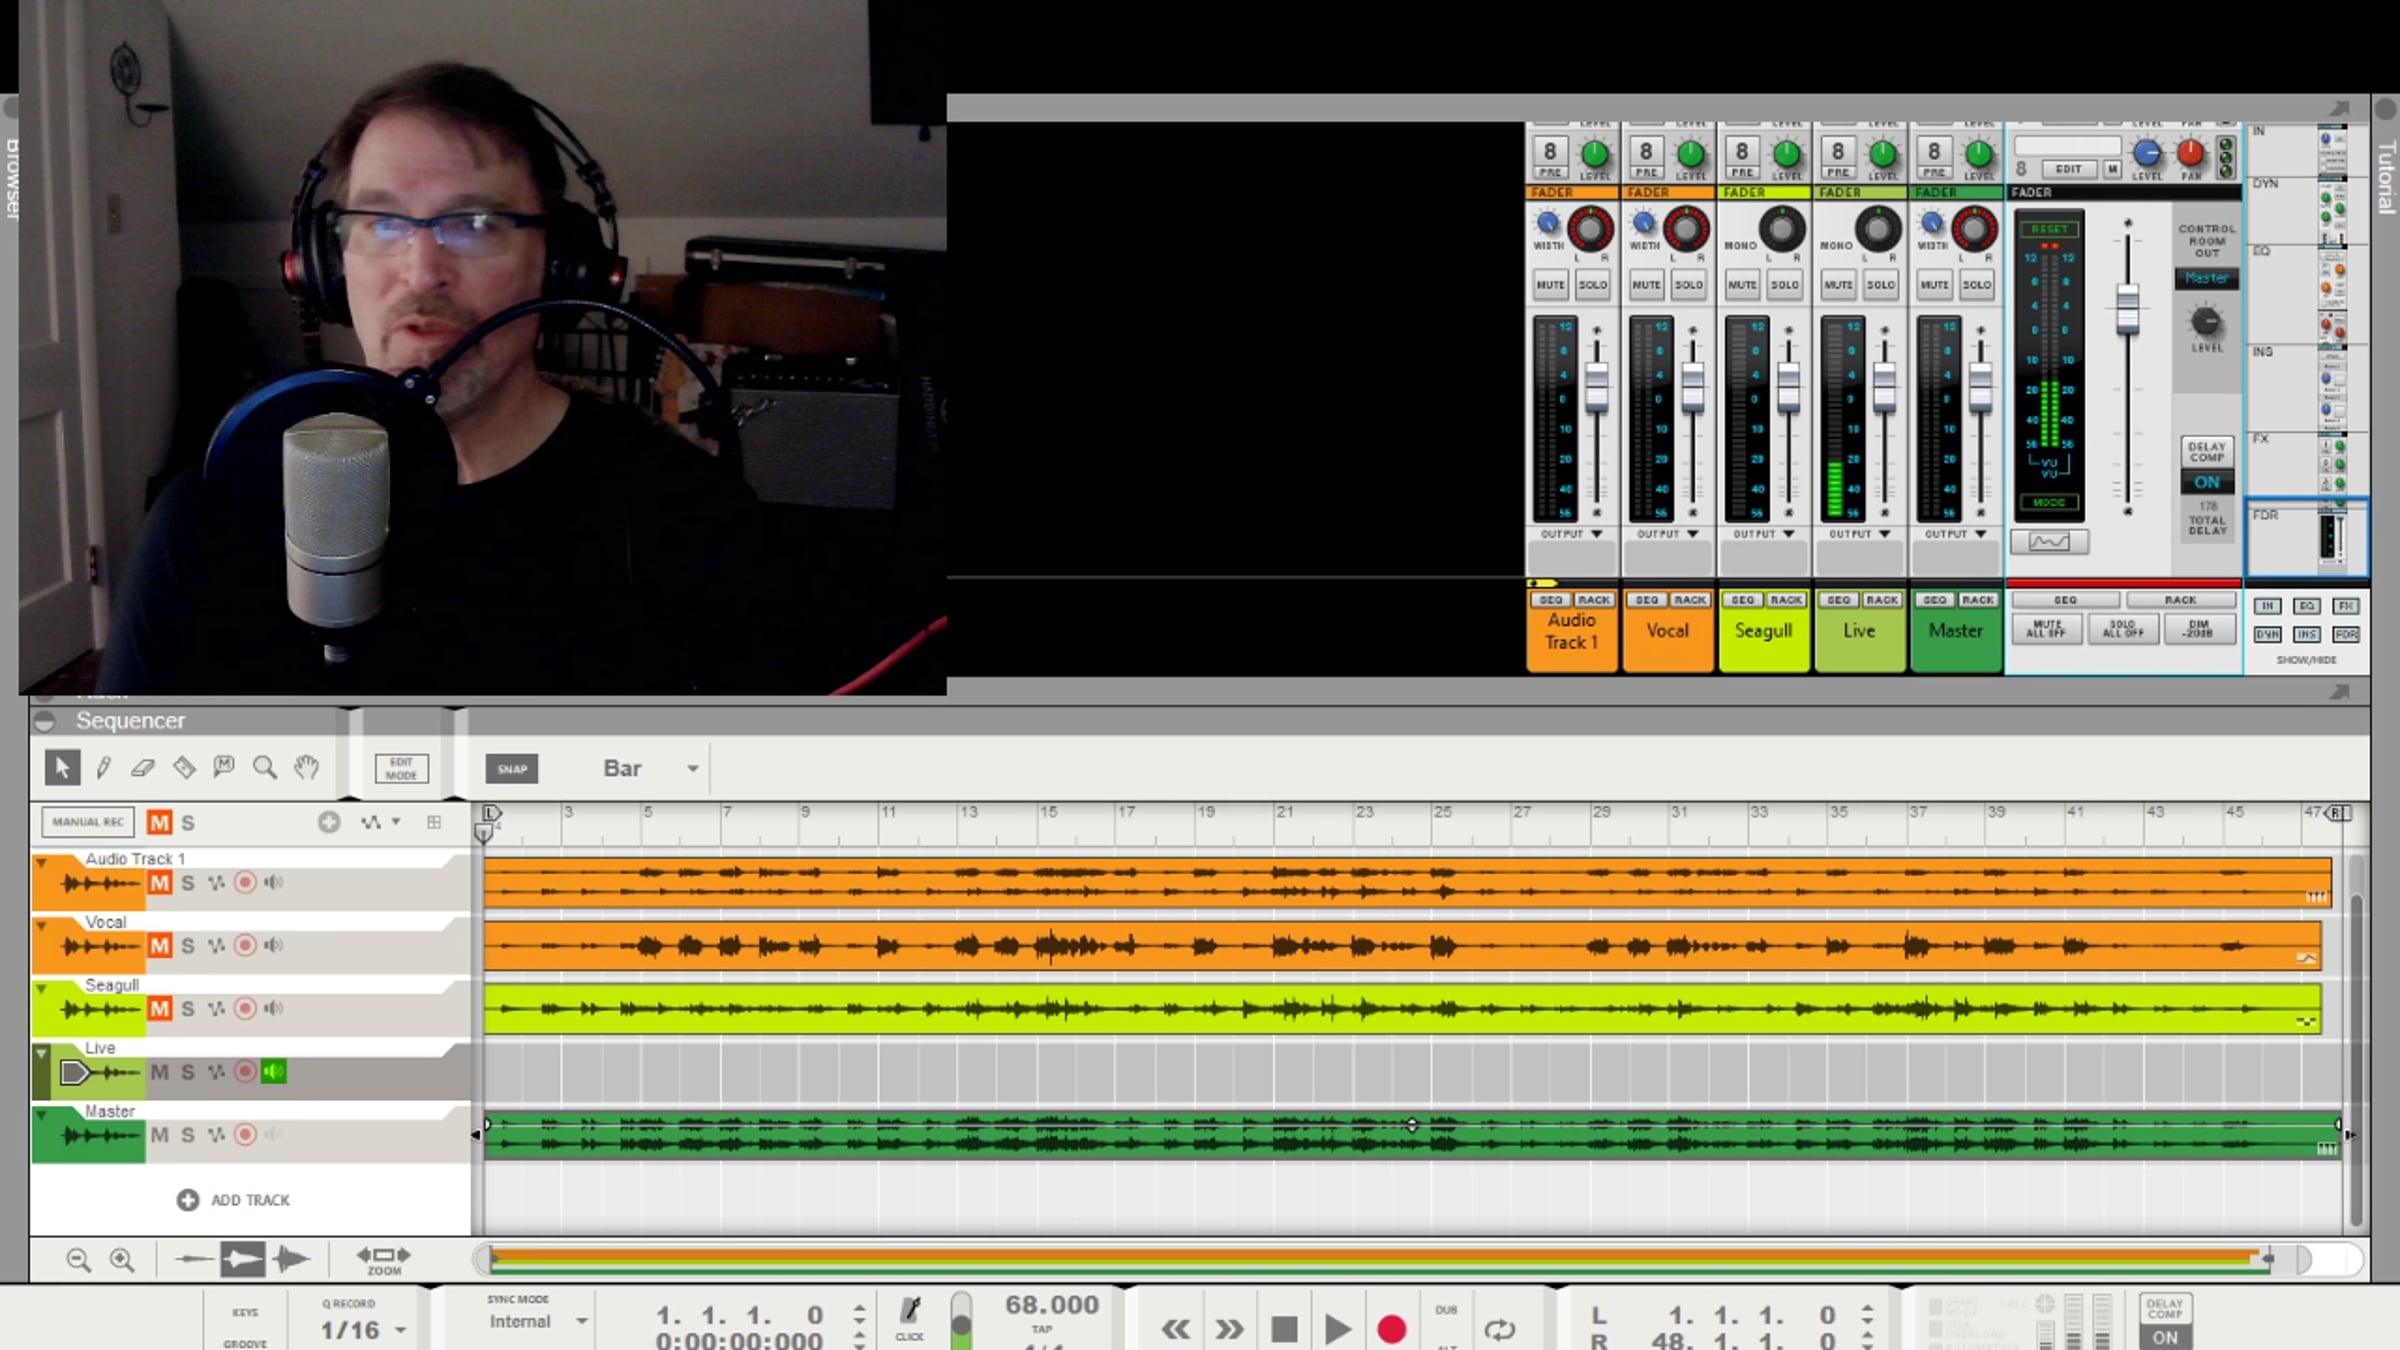Select the Magnifying glass tool
The width and height of the screenshot is (2400, 1350).
point(265,768)
